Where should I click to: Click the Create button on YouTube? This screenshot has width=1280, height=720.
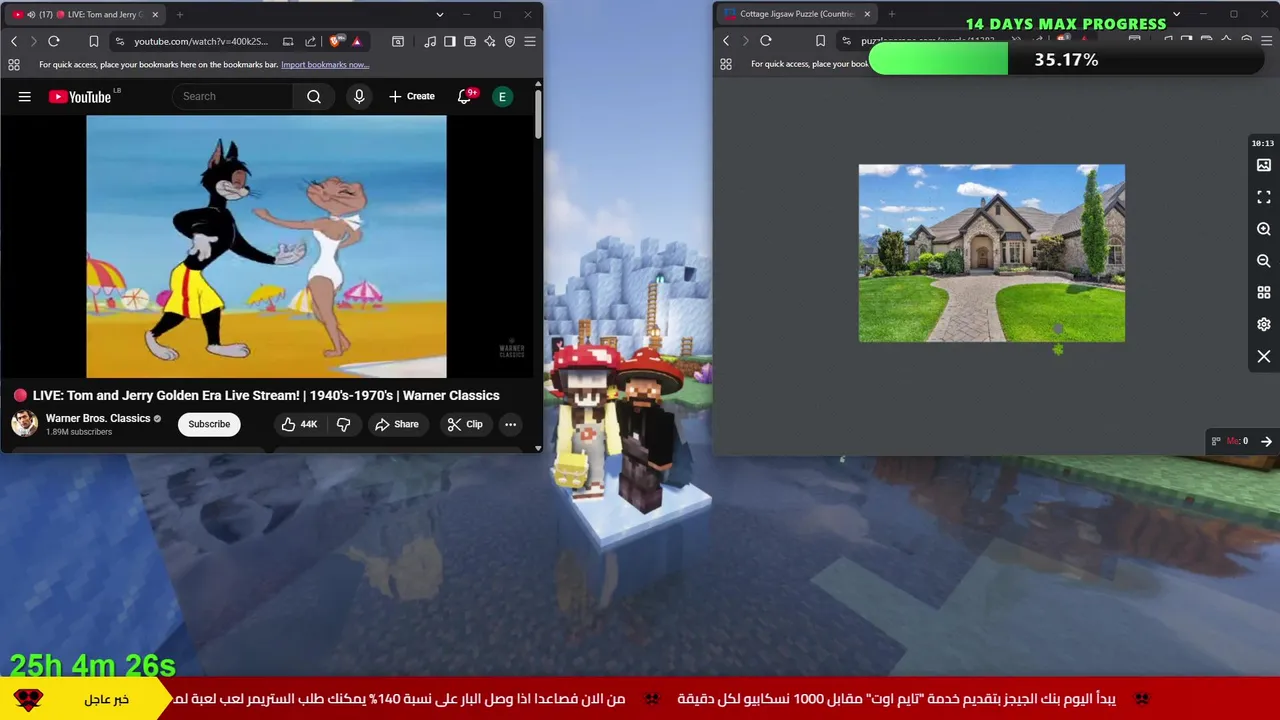(x=412, y=96)
